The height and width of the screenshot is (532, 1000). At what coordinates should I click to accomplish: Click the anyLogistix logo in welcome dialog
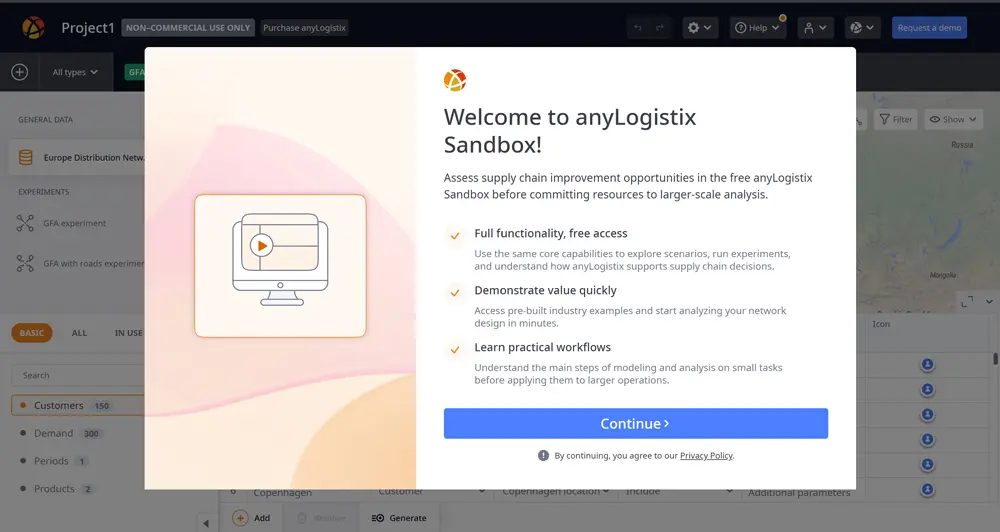455,80
